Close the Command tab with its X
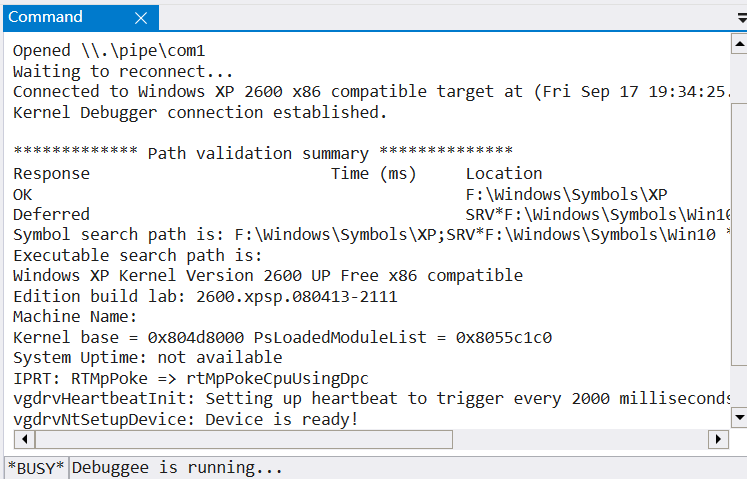The height and width of the screenshot is (479, 747). tap(141, 18)
